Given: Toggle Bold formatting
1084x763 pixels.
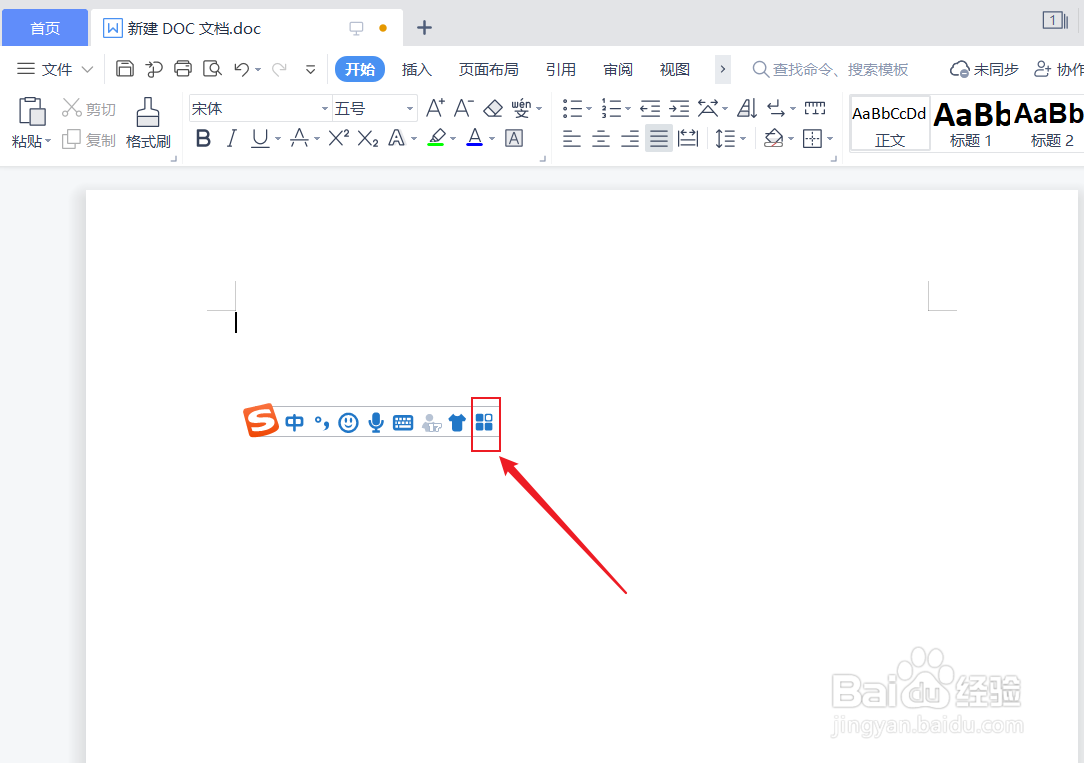Looking at the screenshot, I should click(203, 139).
